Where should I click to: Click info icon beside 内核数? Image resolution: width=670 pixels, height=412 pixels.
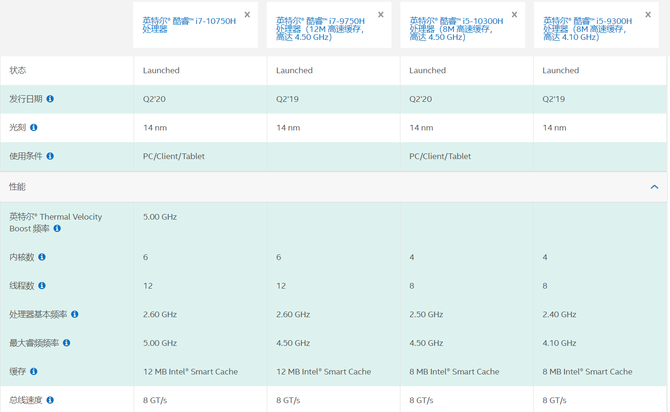[42, 257]
